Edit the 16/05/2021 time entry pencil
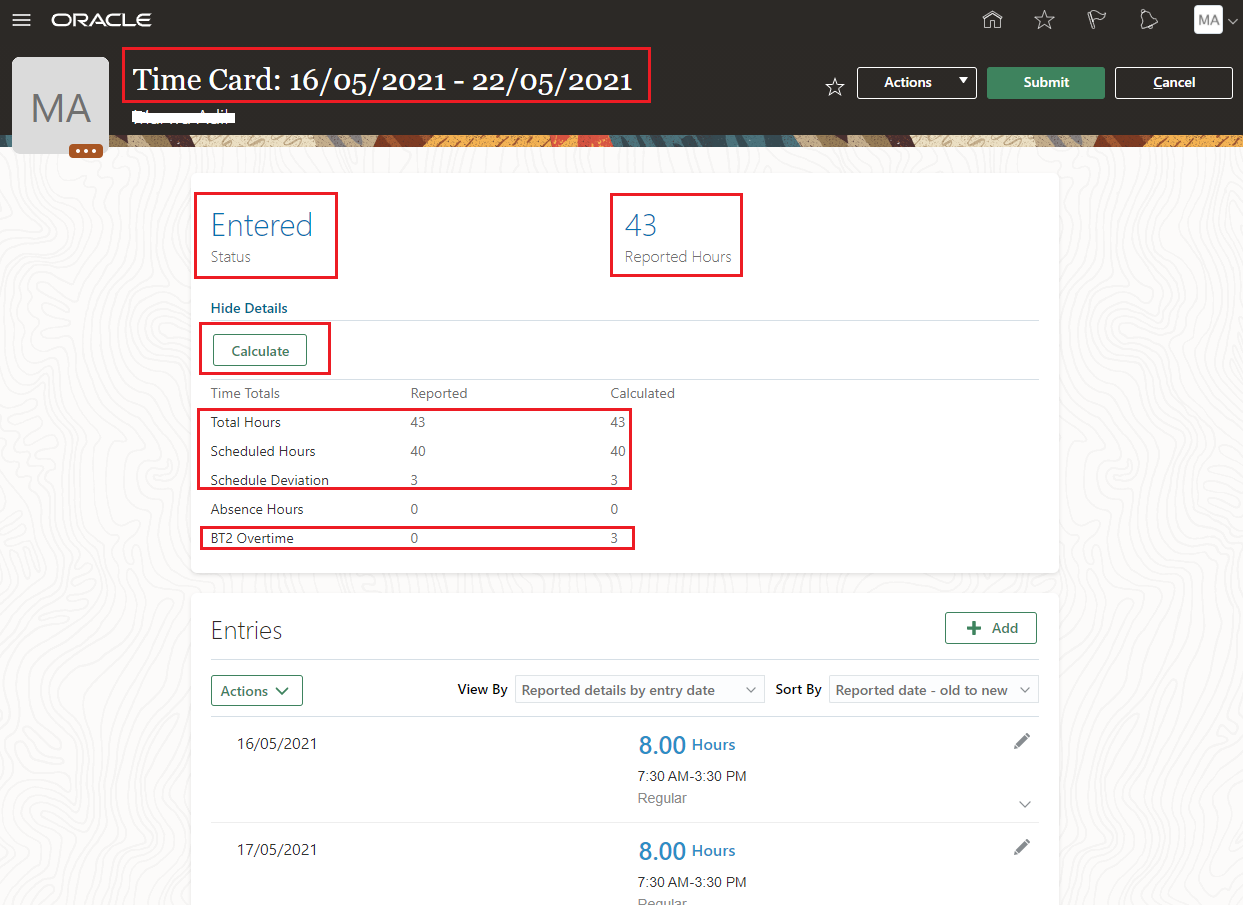 pyautogui.click(x=1022, y=740)
